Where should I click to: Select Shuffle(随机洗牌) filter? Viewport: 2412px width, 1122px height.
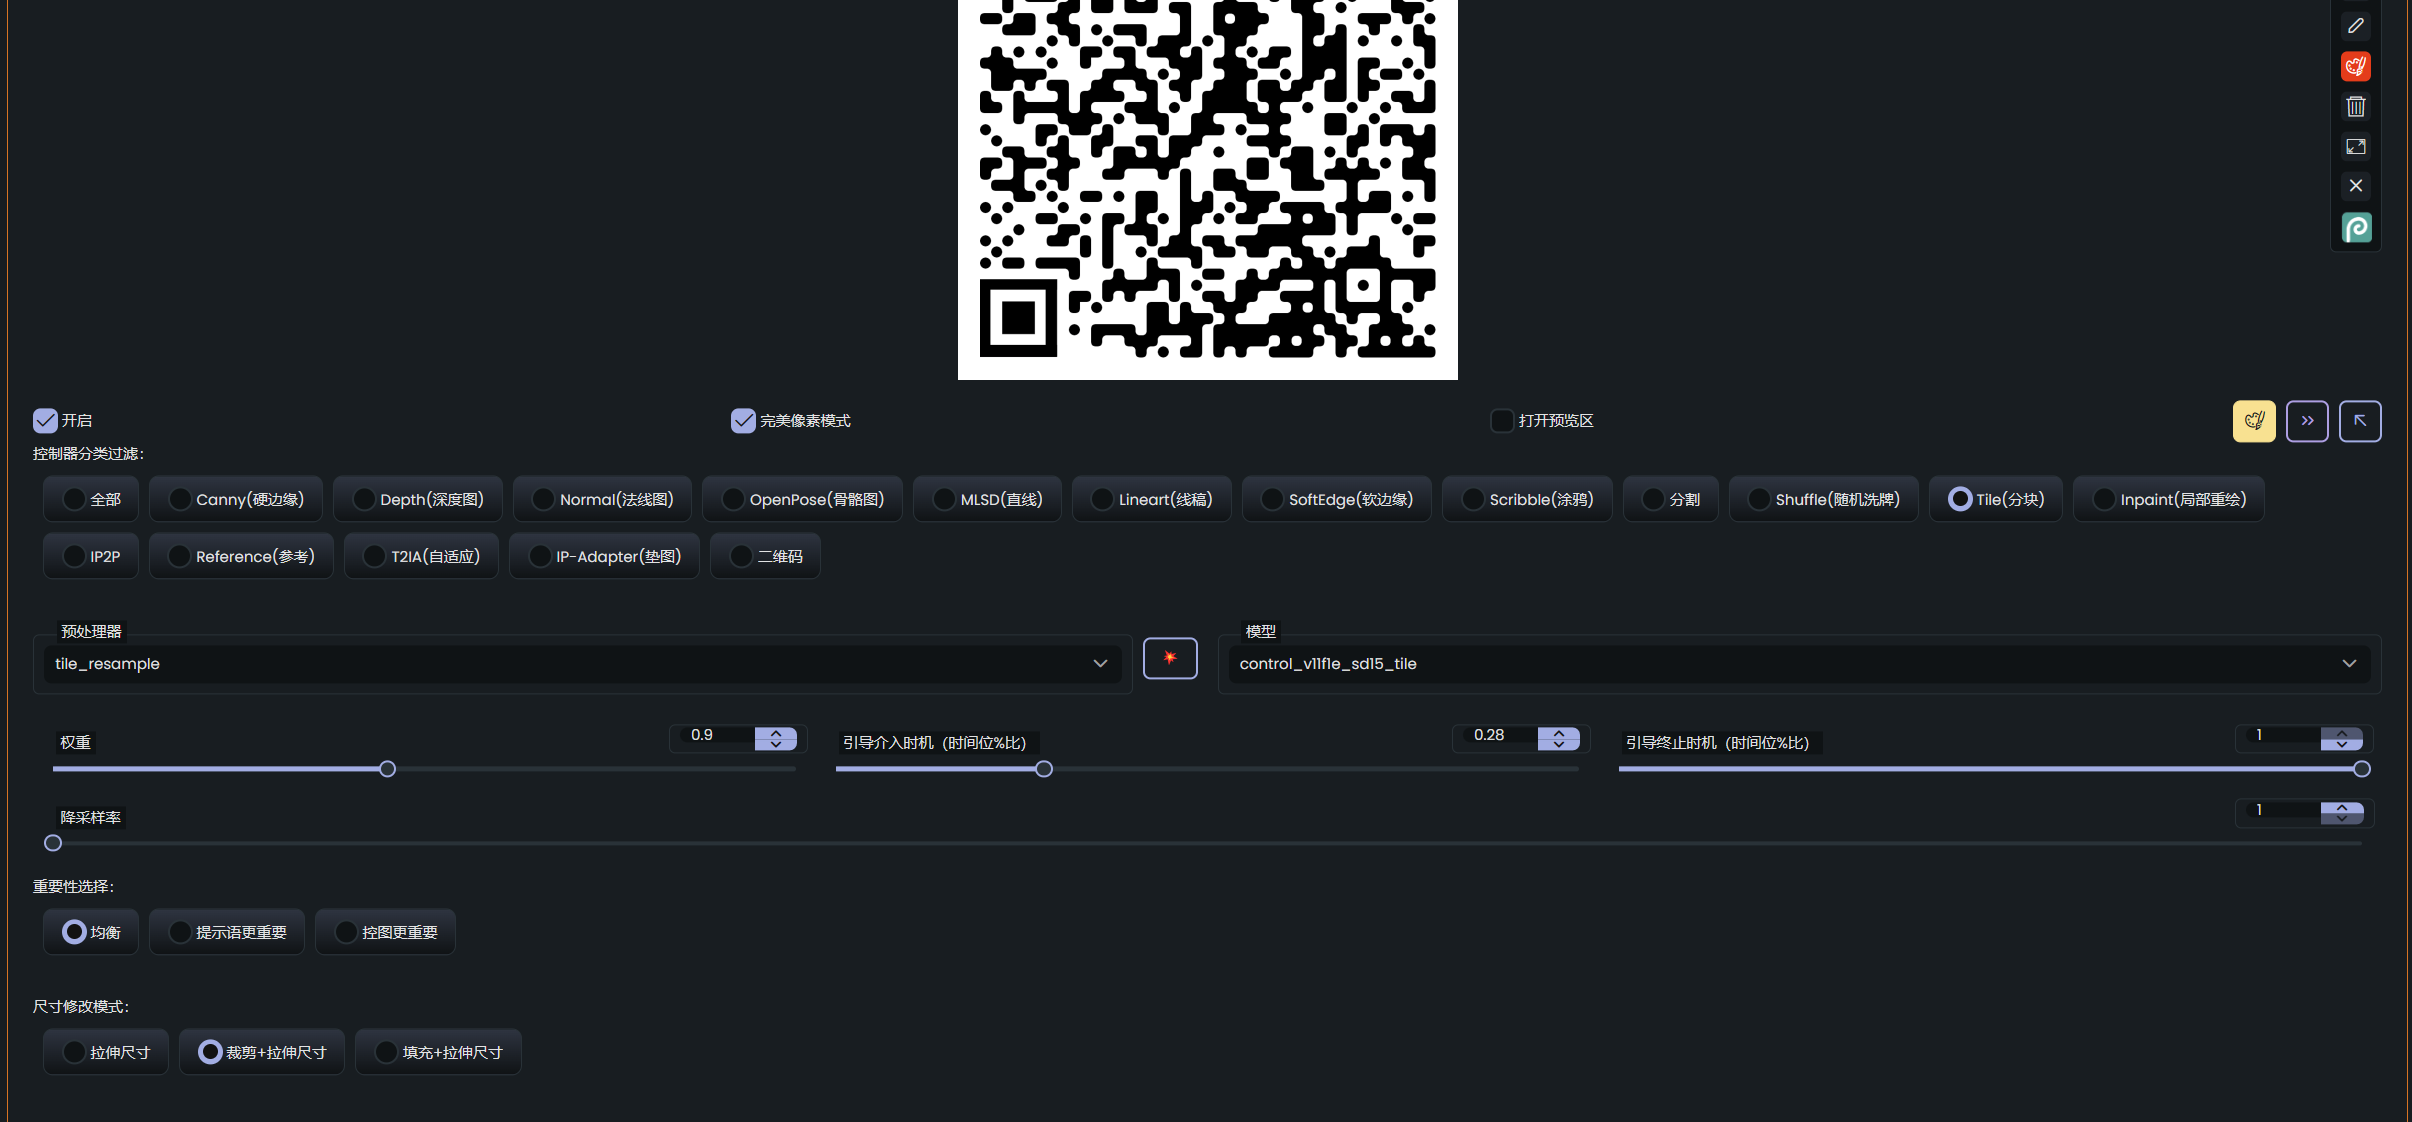click(1823, 499)
